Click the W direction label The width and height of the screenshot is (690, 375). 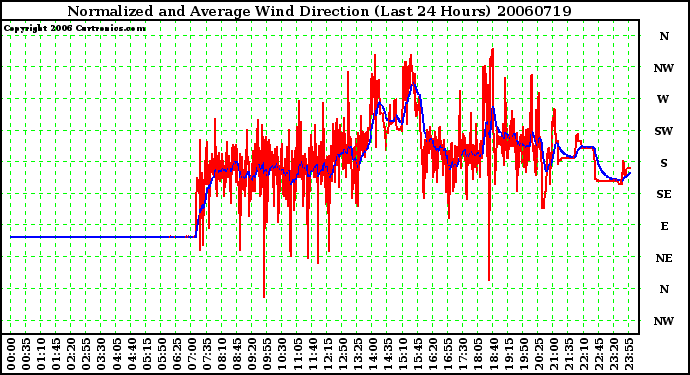coord(663,99)
